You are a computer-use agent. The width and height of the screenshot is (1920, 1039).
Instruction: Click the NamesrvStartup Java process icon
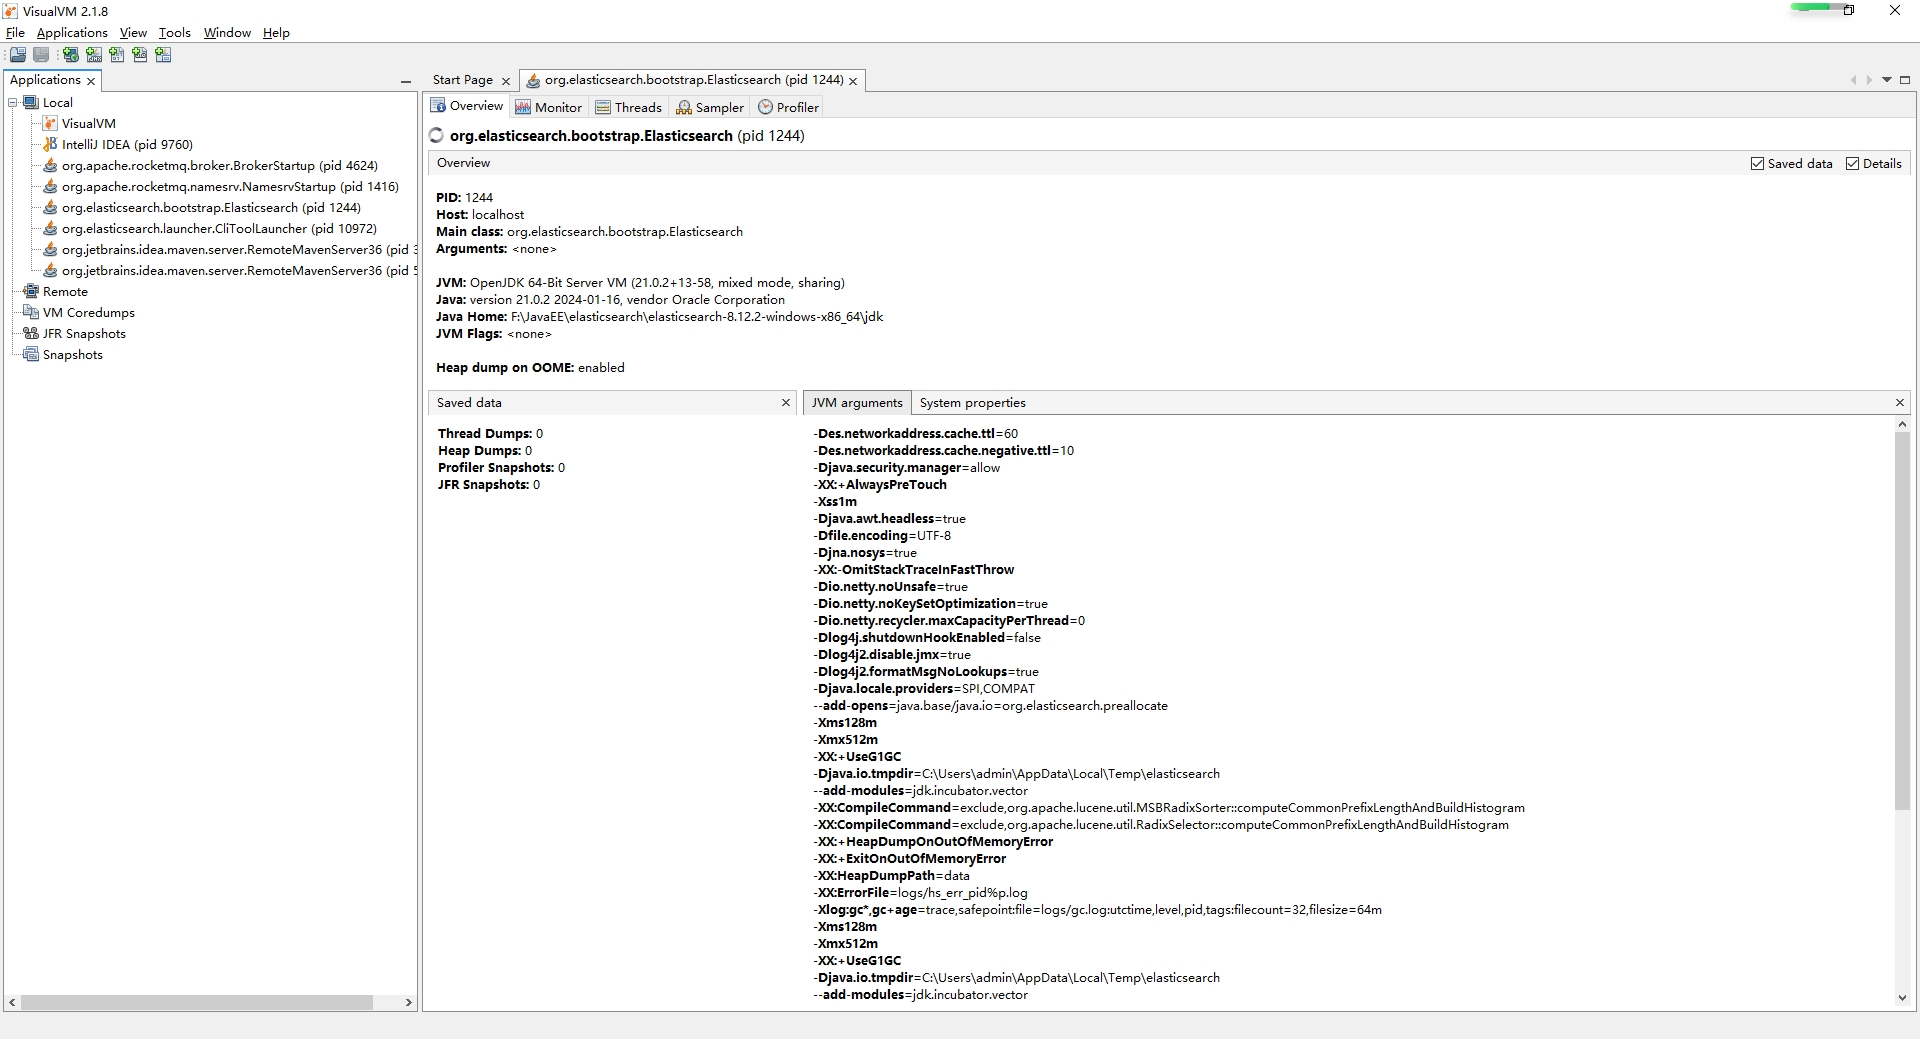[x=50, y=186]
